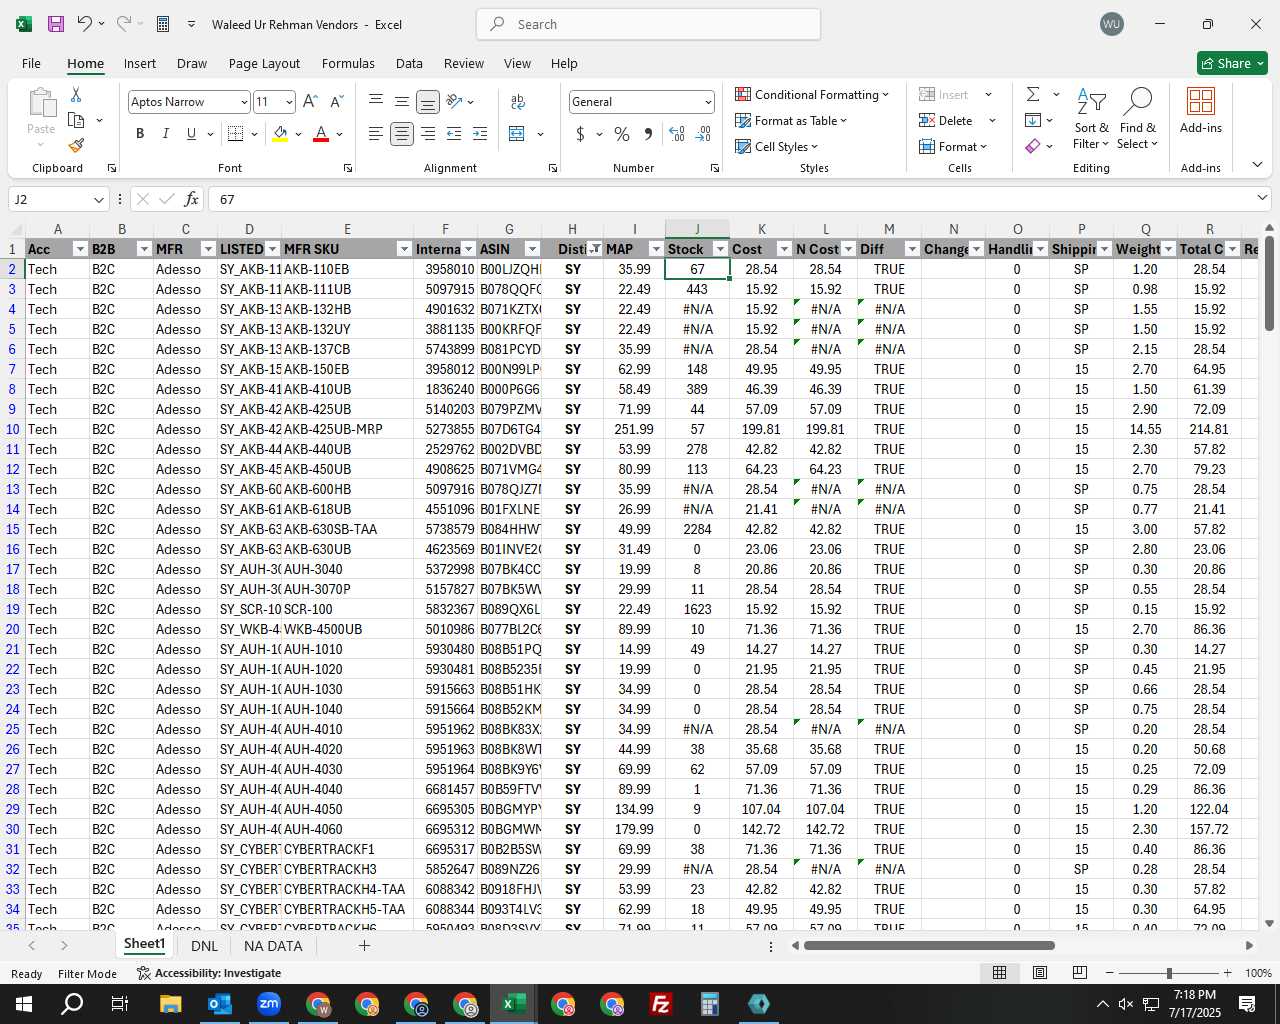
Task: Click the Format Painter brush icon
Action: (x=76, y=145)
